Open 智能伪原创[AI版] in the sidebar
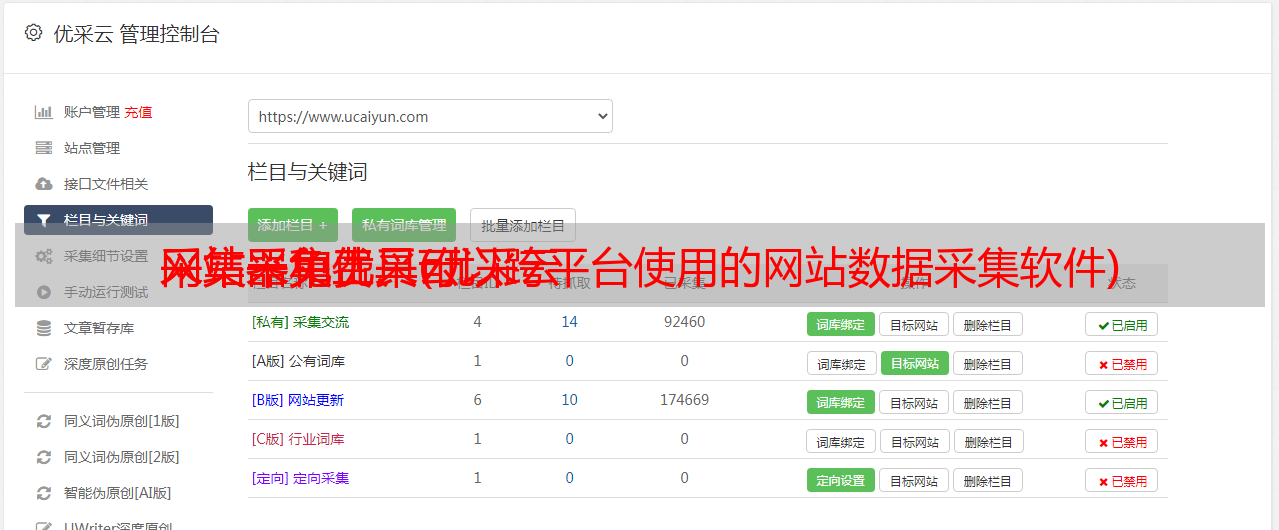The height and width of the screenshot is (530, 1279). coord(118,493)
